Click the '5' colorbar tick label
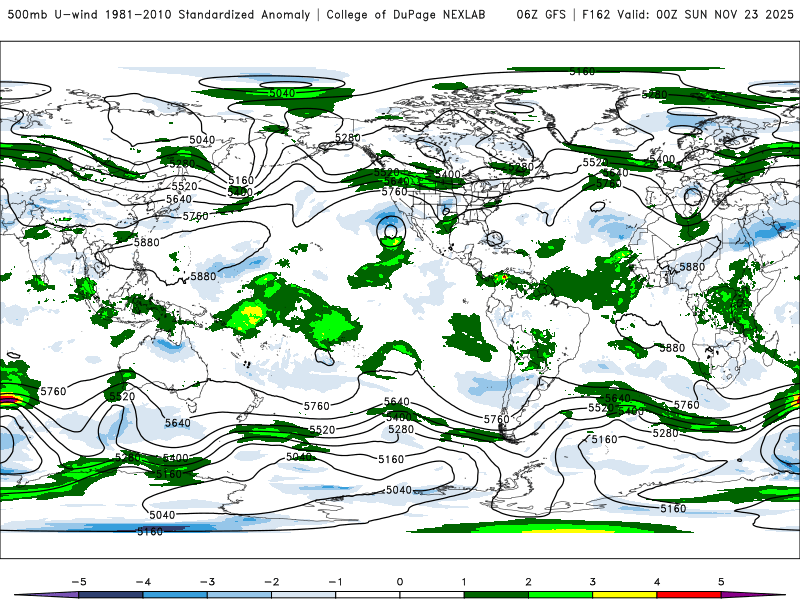Image resolution: width=800 pixels, height=600 pixels. (x=721, y=582)
